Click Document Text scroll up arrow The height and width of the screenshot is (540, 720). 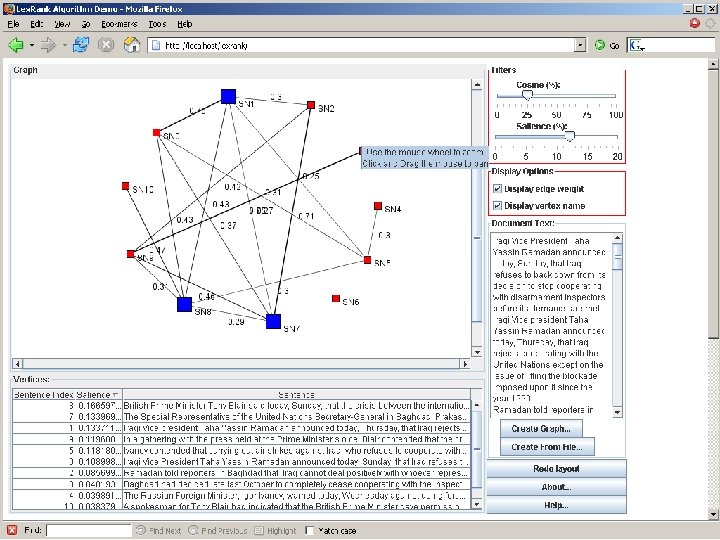[617, 238]
